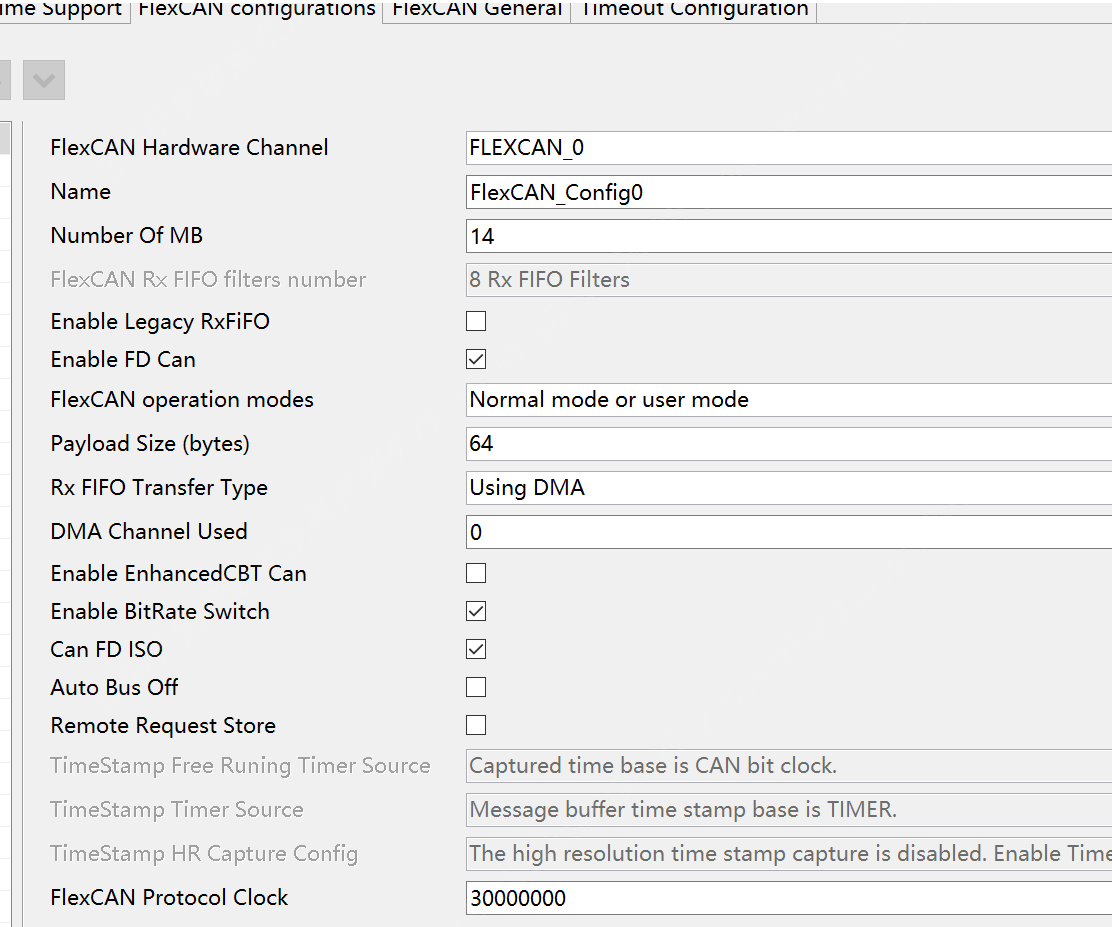Enable the Legacy RxFiFO checkbox

point(476,321)
